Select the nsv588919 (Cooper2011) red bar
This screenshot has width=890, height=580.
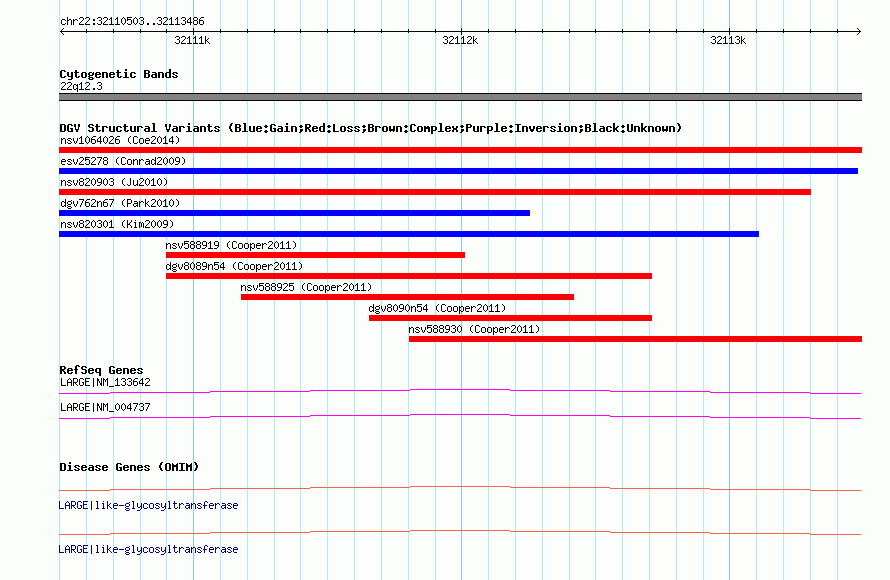tap(316, 255)
